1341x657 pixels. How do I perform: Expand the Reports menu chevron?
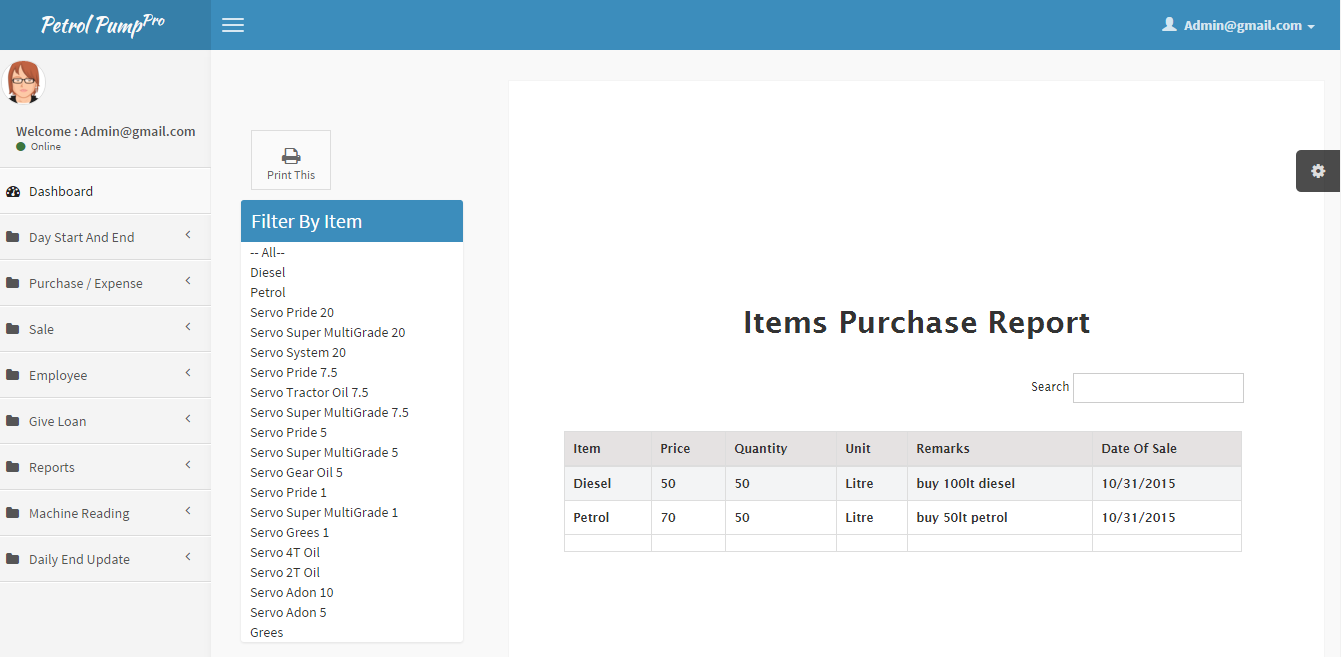[188, 466]
